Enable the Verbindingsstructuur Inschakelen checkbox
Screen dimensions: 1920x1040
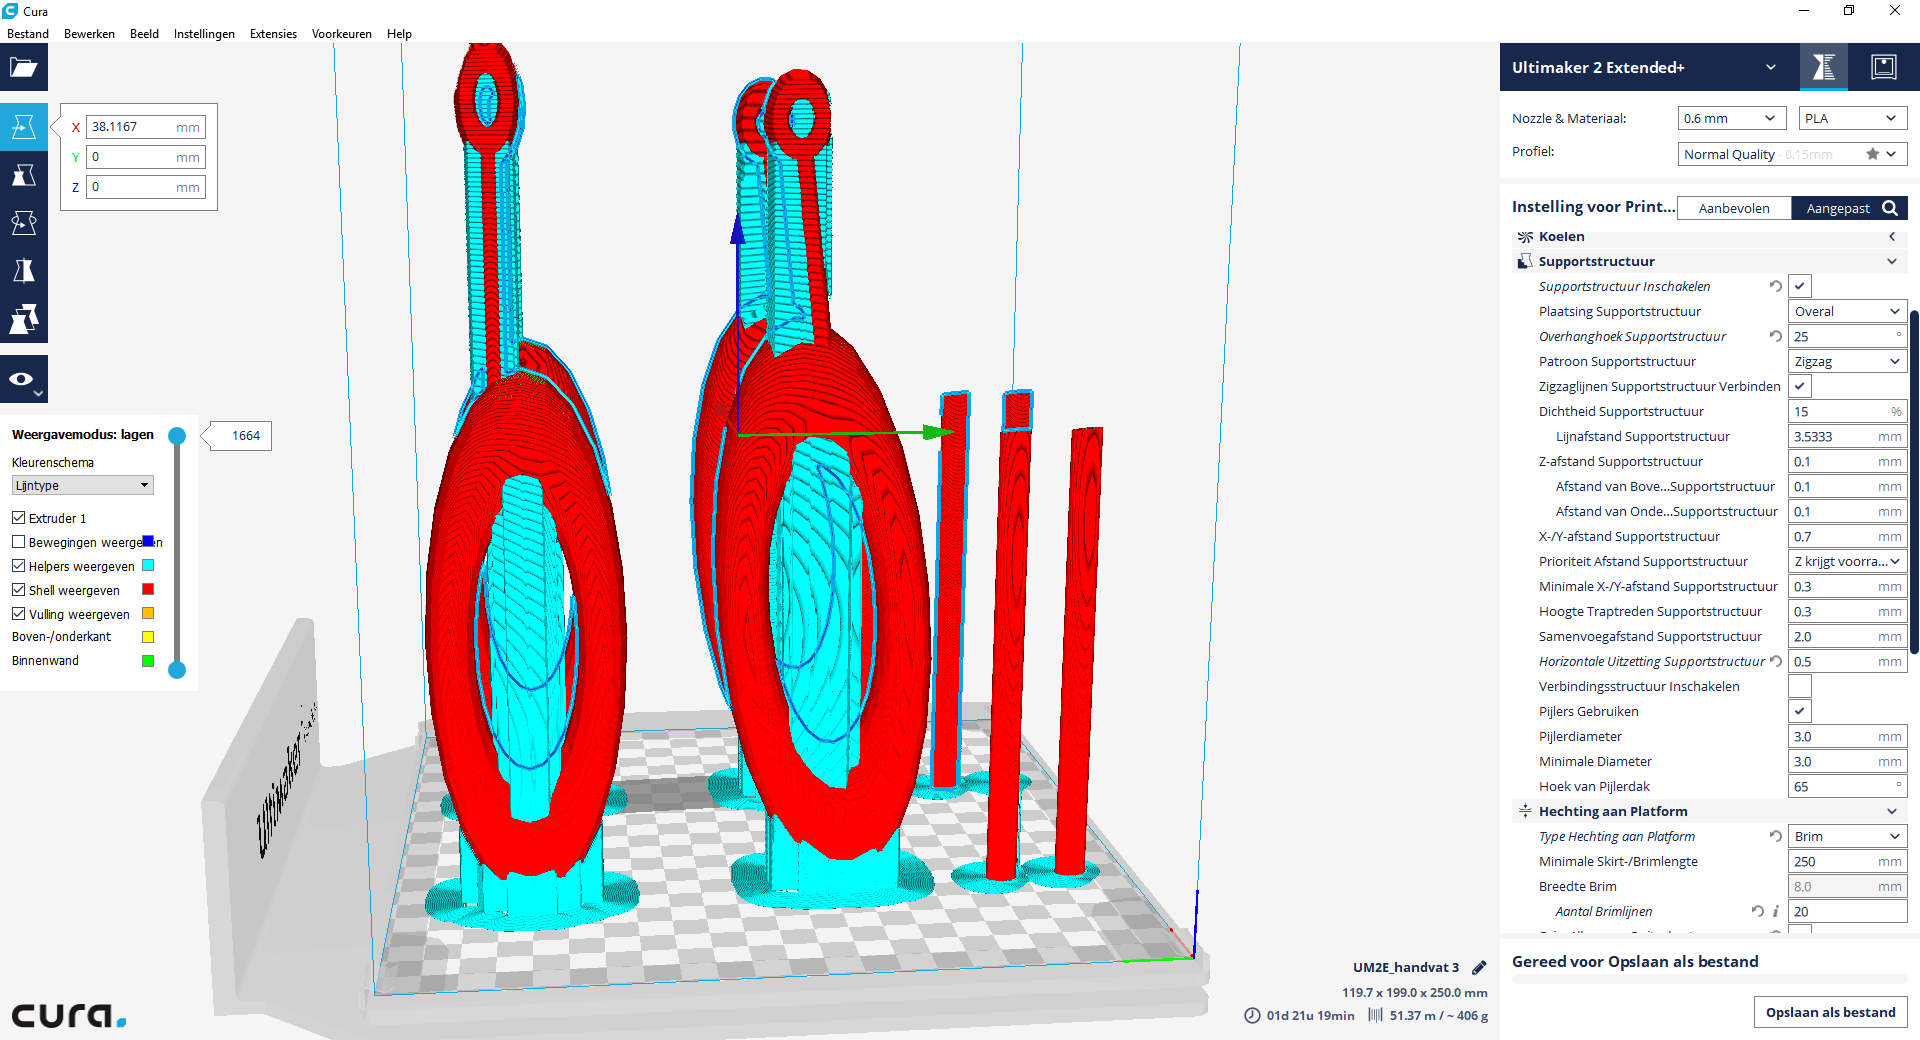1800,686
